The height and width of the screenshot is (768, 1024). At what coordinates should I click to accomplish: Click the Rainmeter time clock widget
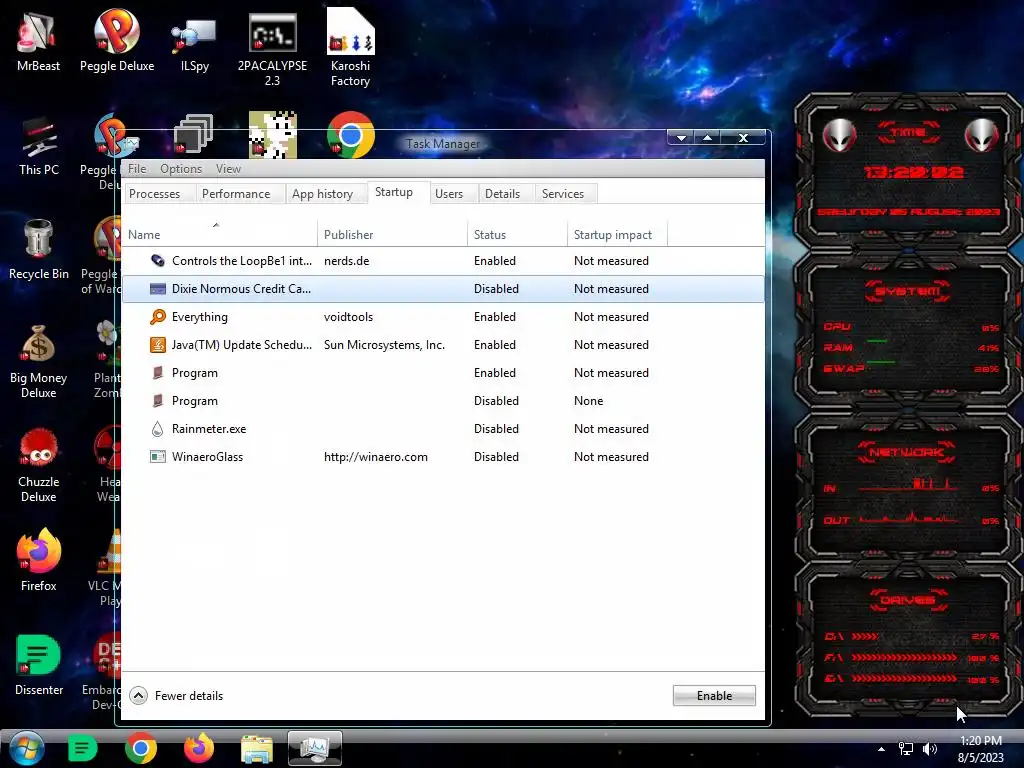[x=908, y=173]
